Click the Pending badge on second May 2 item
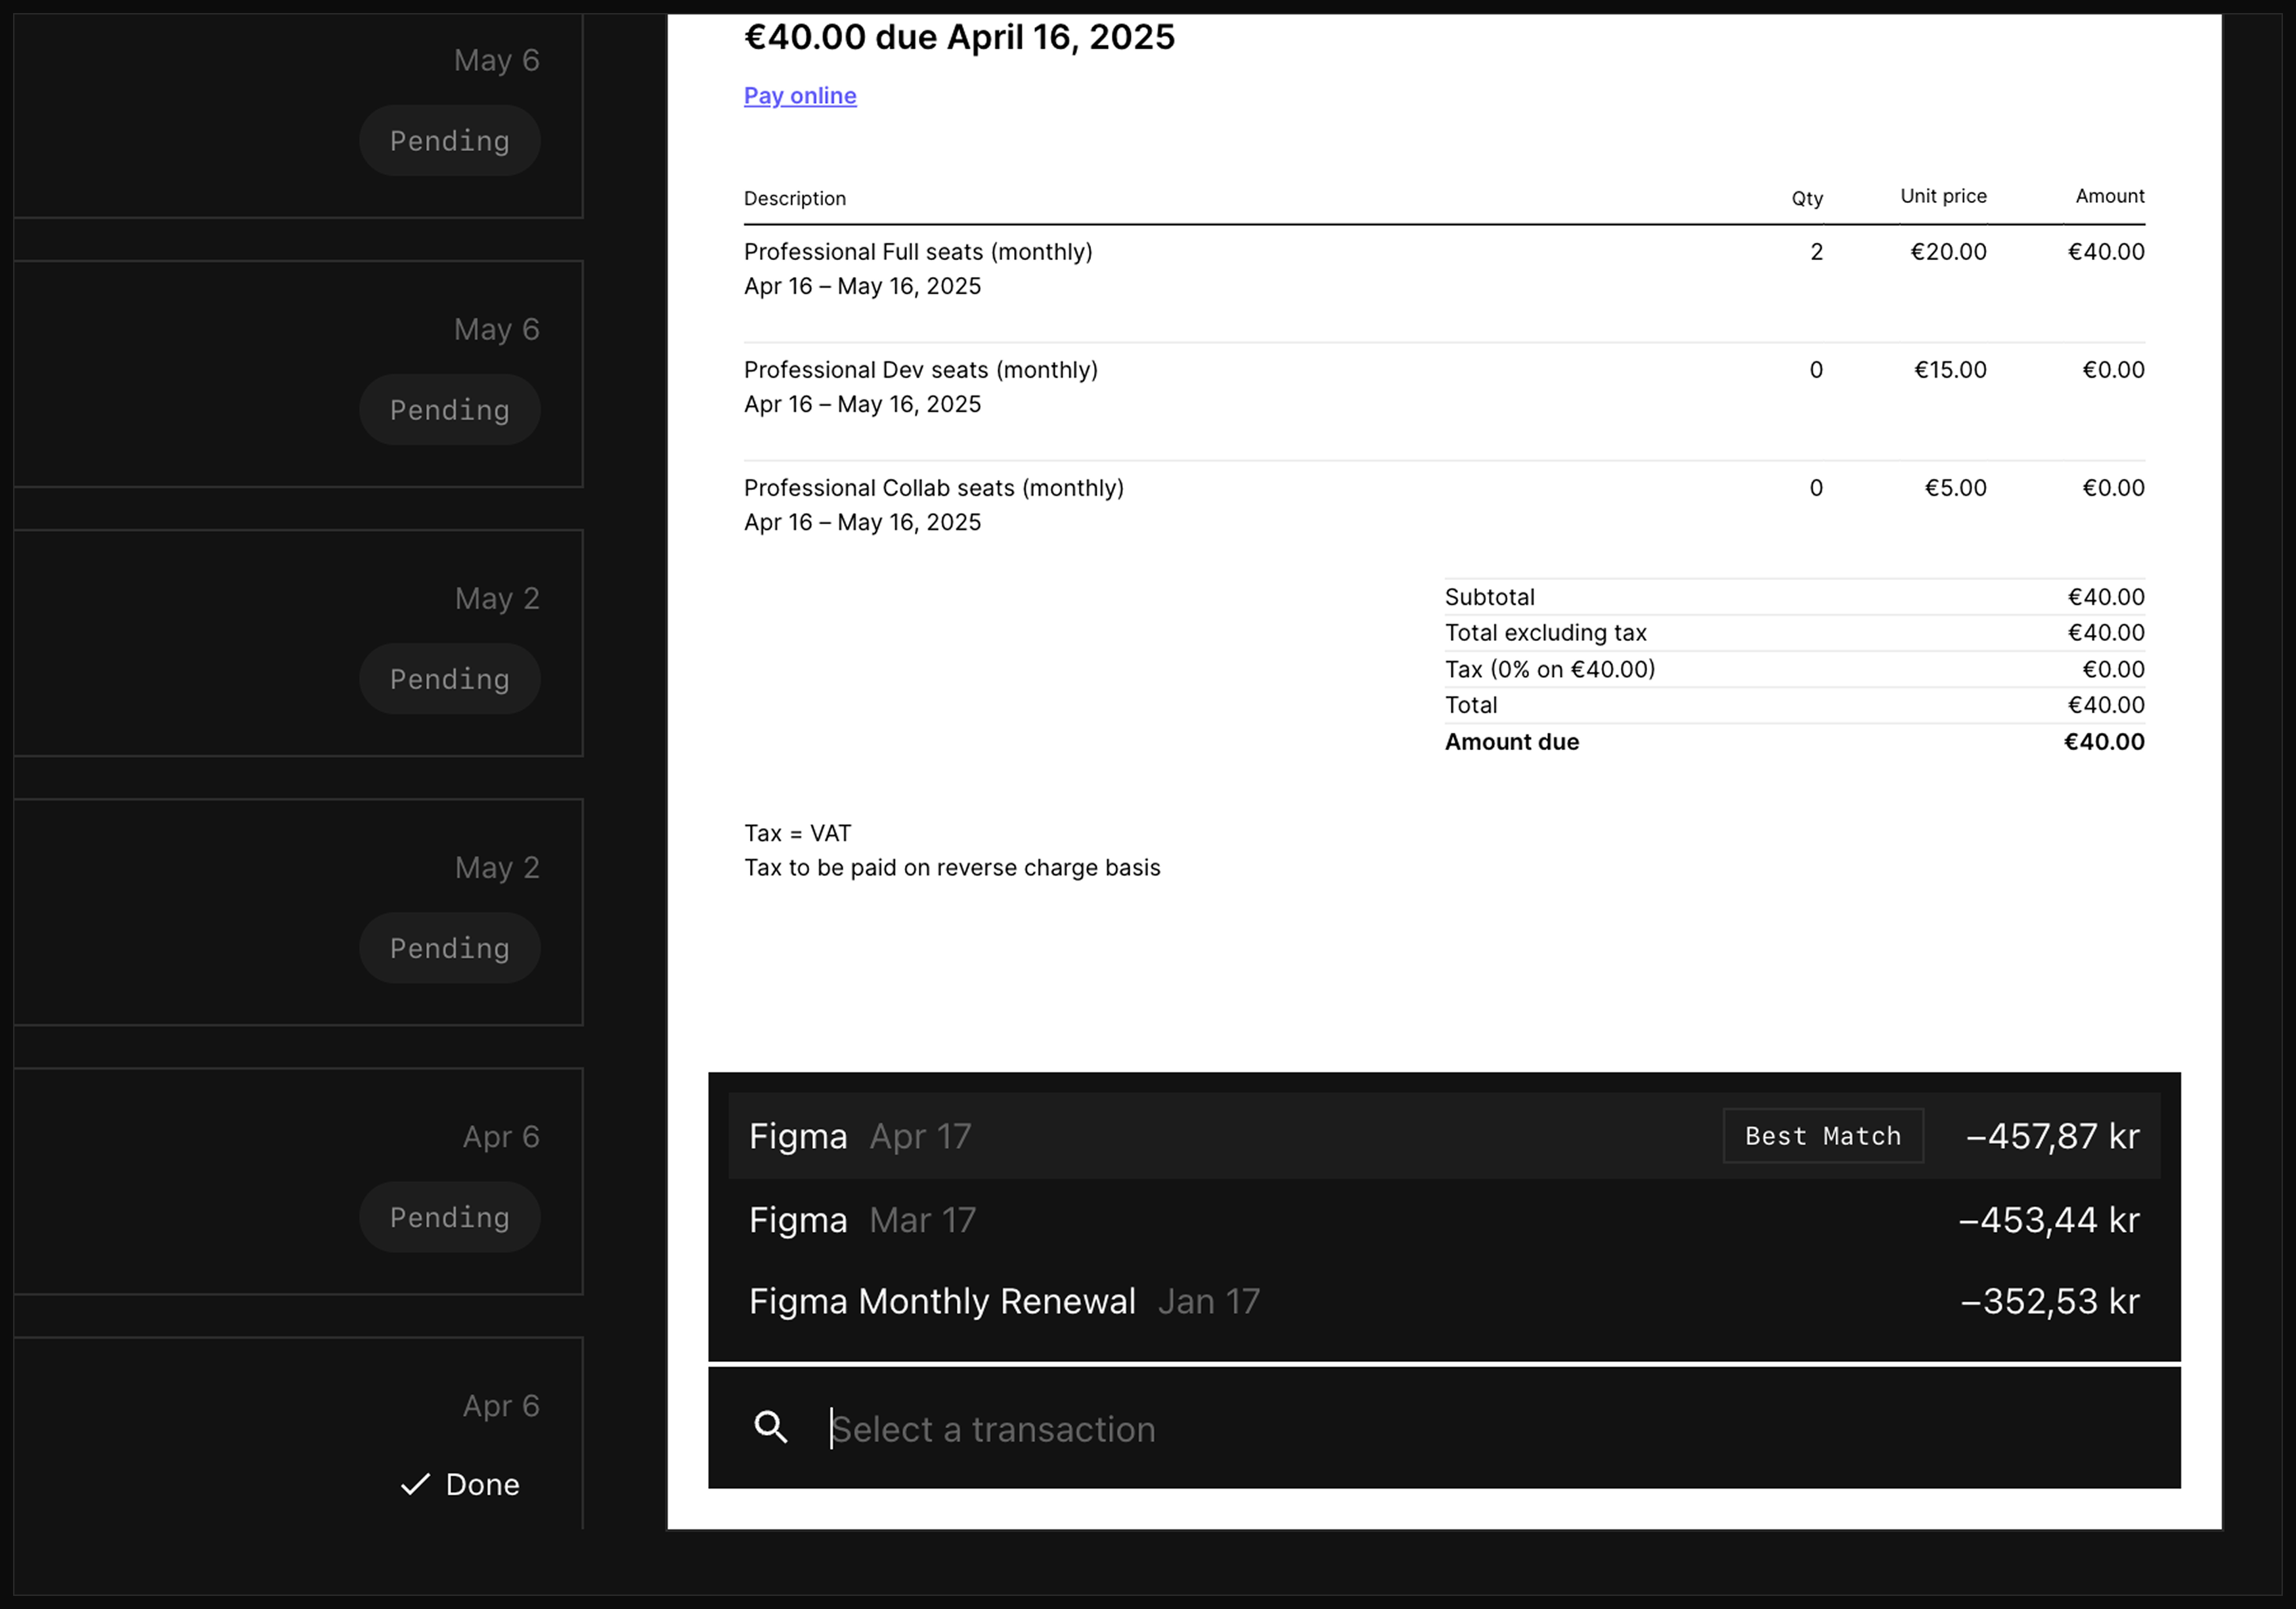This screenshot has width=2296, height=1609. click(450, 948)
